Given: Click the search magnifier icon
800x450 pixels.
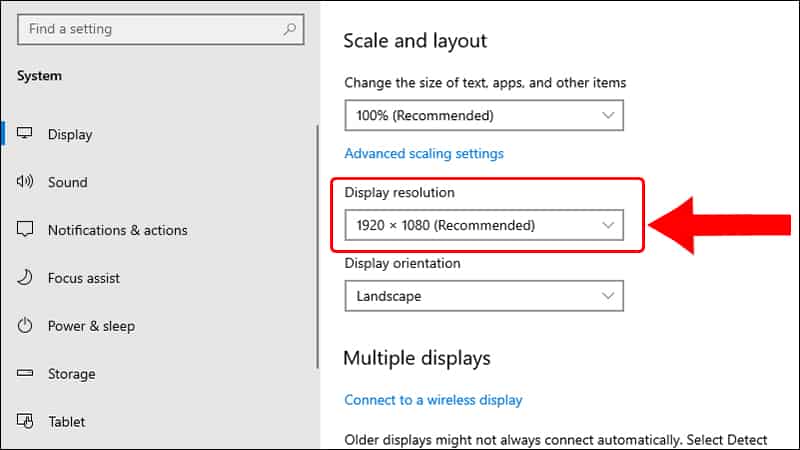Looking at the screenshot, I should 289,29.
